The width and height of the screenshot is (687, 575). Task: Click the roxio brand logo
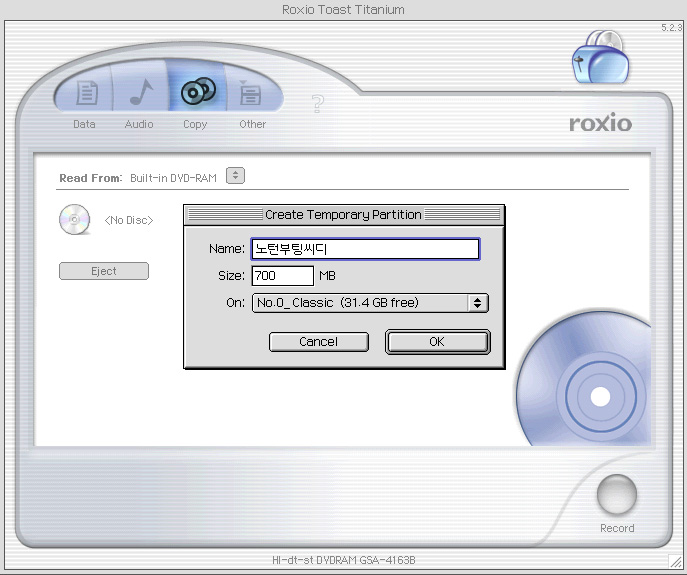pos(600,124)
